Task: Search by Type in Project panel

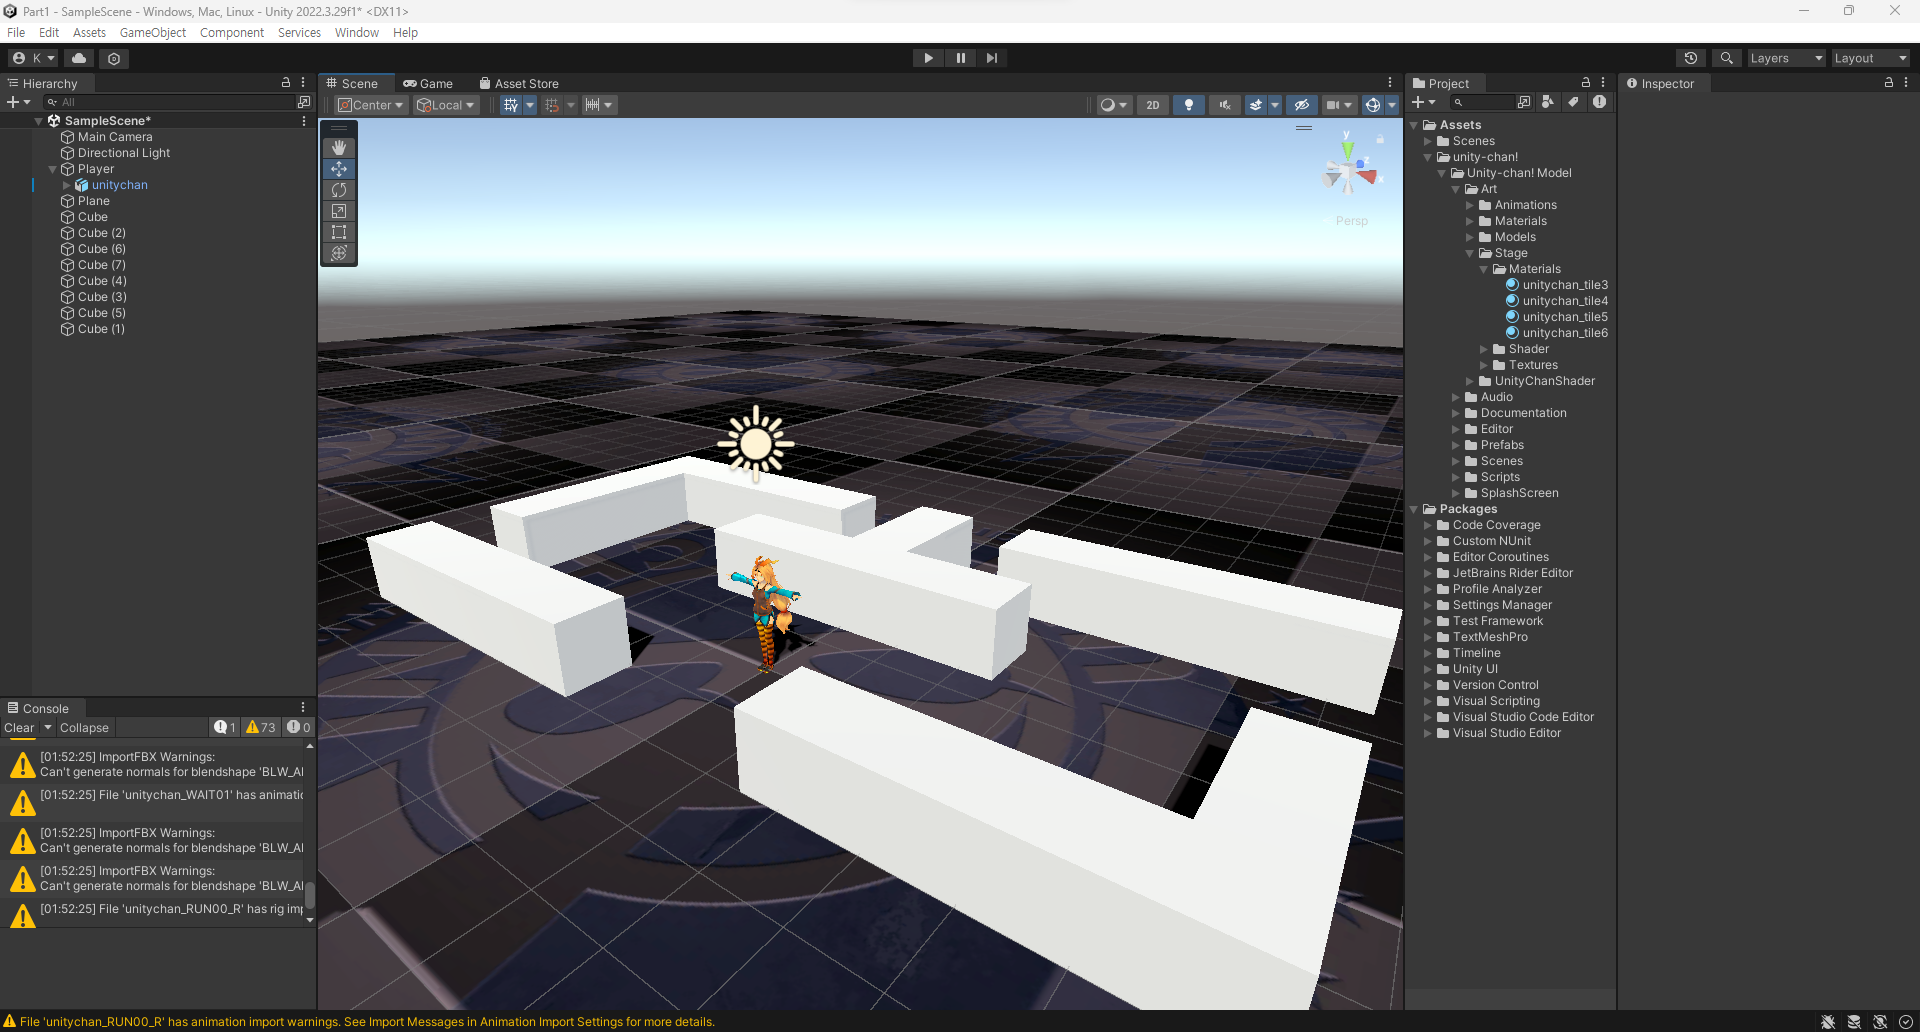Action: (x=1548, y=102)
